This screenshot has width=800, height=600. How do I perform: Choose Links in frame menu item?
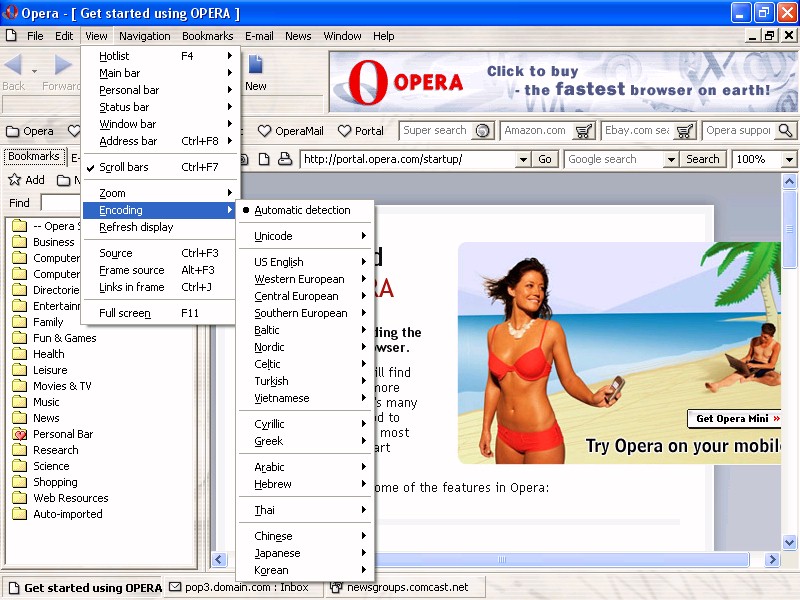click(x=159, y=287)
